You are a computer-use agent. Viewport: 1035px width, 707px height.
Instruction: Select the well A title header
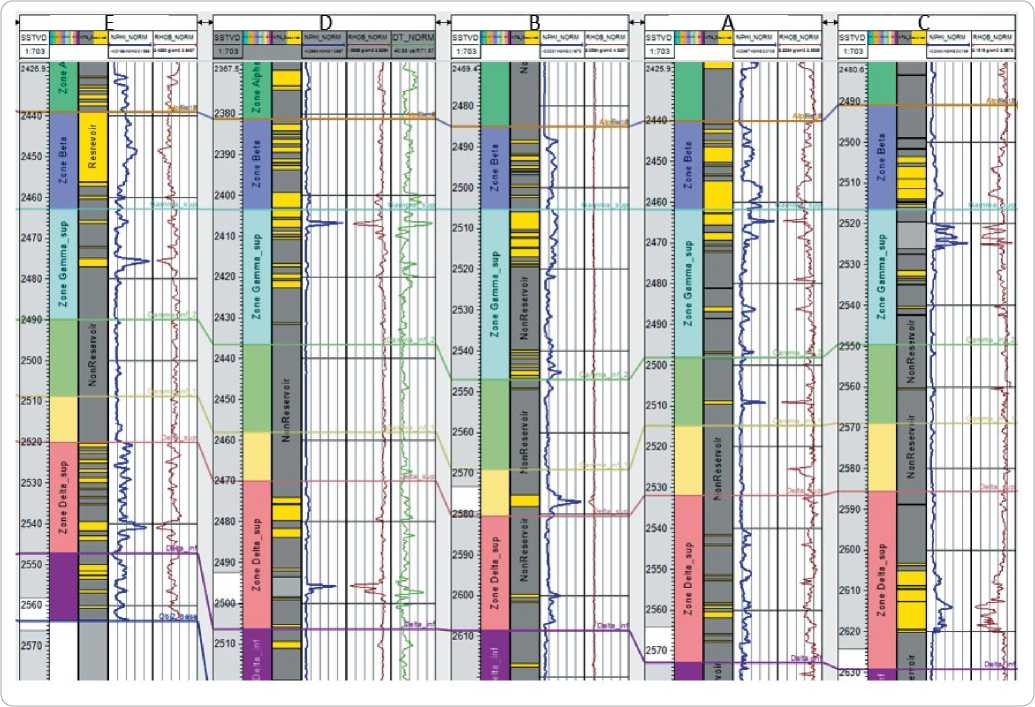tap(733, 22)
